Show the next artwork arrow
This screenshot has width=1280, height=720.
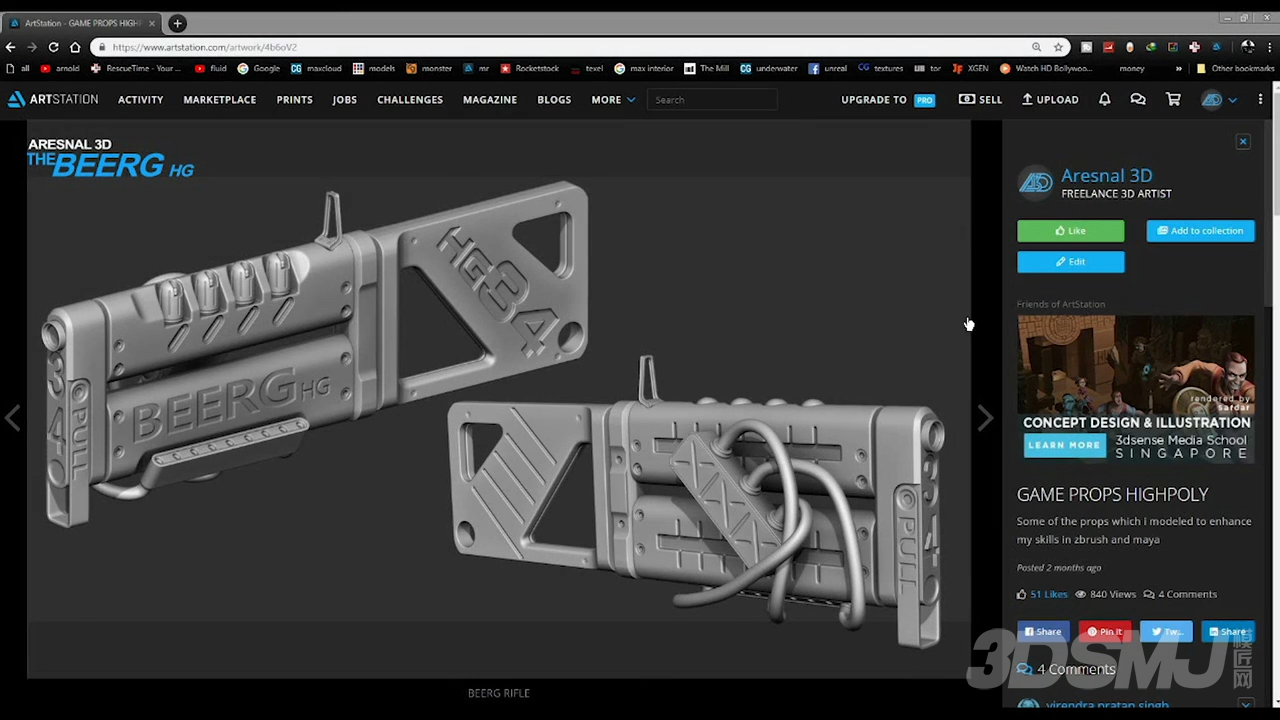(985, 418)
